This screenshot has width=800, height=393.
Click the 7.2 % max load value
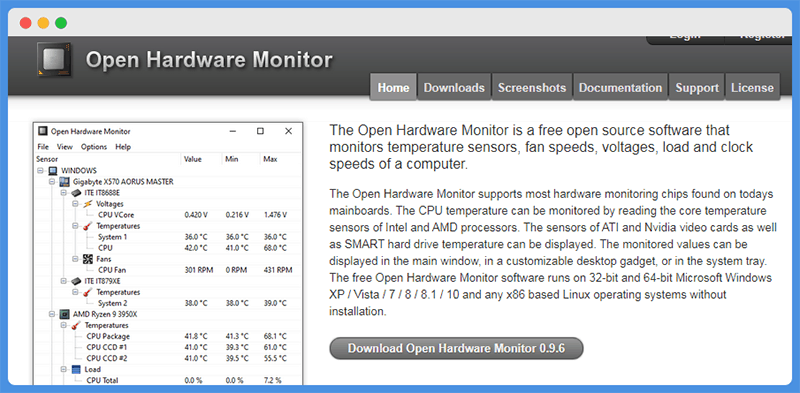pos(272,380)
